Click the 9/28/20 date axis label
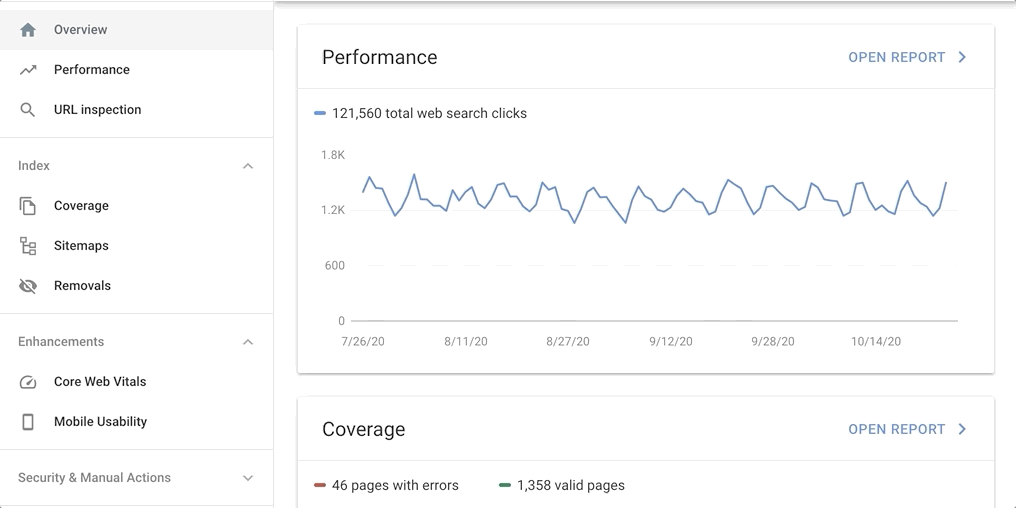Screen dimensions: 1016x508 pos(773,341)
